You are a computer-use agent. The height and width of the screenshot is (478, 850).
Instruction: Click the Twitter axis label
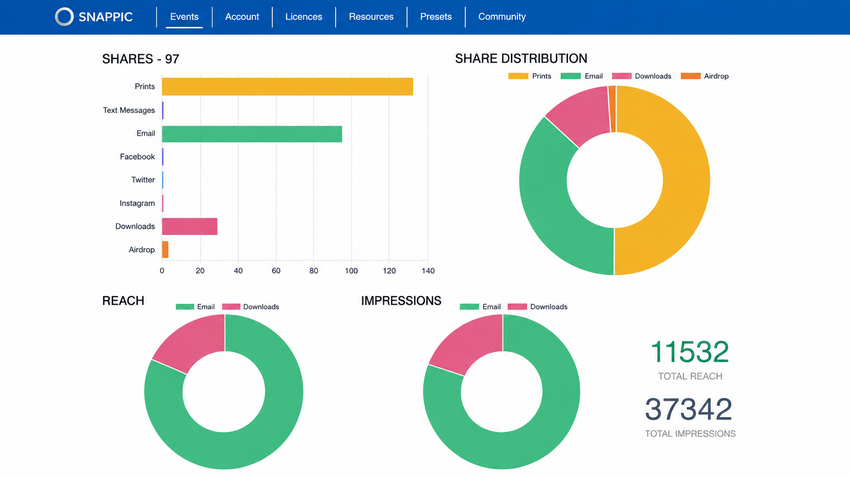point(143,180)
